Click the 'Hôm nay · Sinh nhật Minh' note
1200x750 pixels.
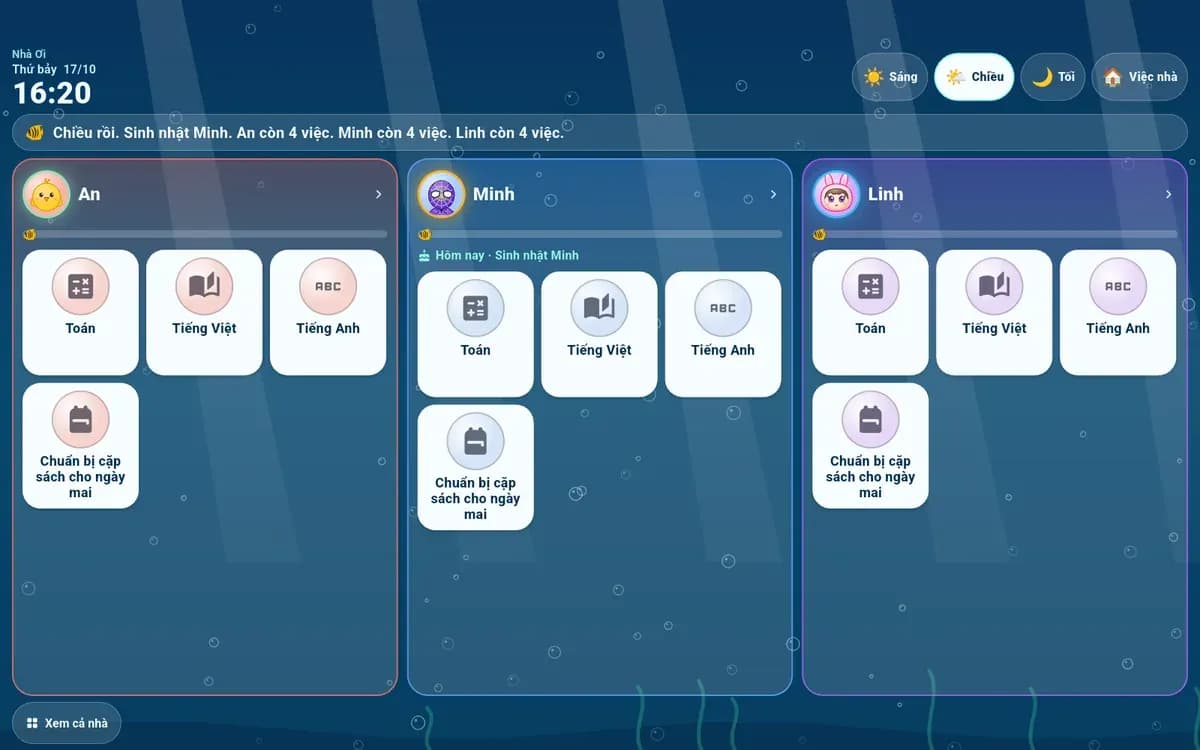(x=507, y=256)
